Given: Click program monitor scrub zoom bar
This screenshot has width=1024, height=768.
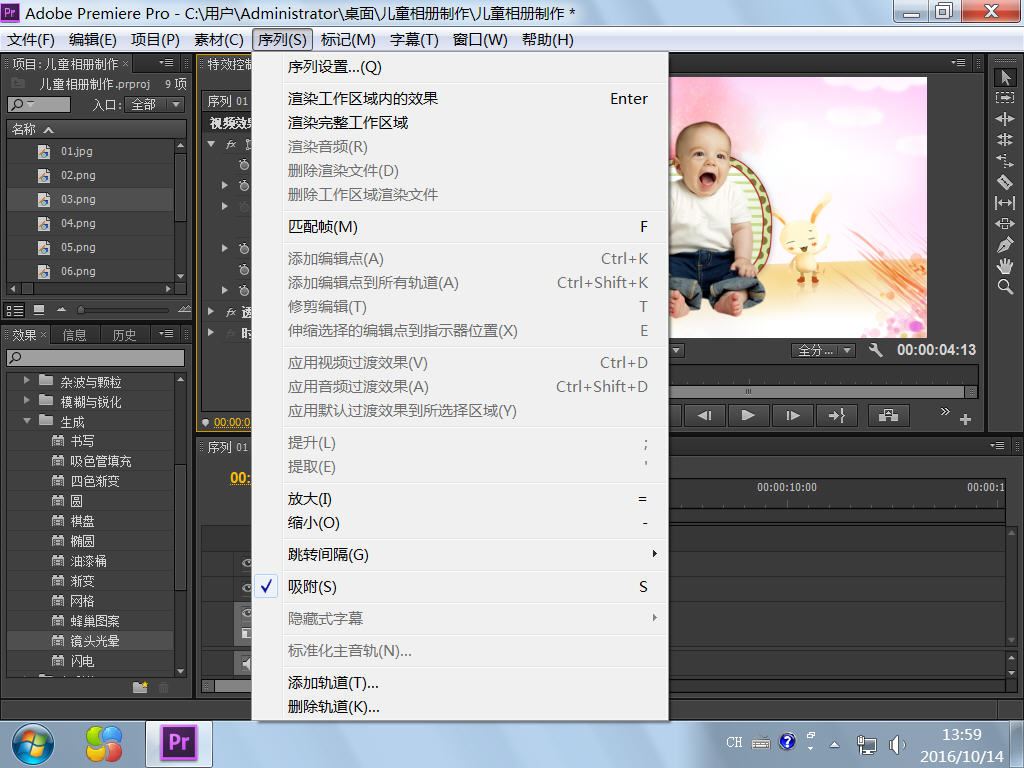Looking at the screenshot, I should (816, 392).
